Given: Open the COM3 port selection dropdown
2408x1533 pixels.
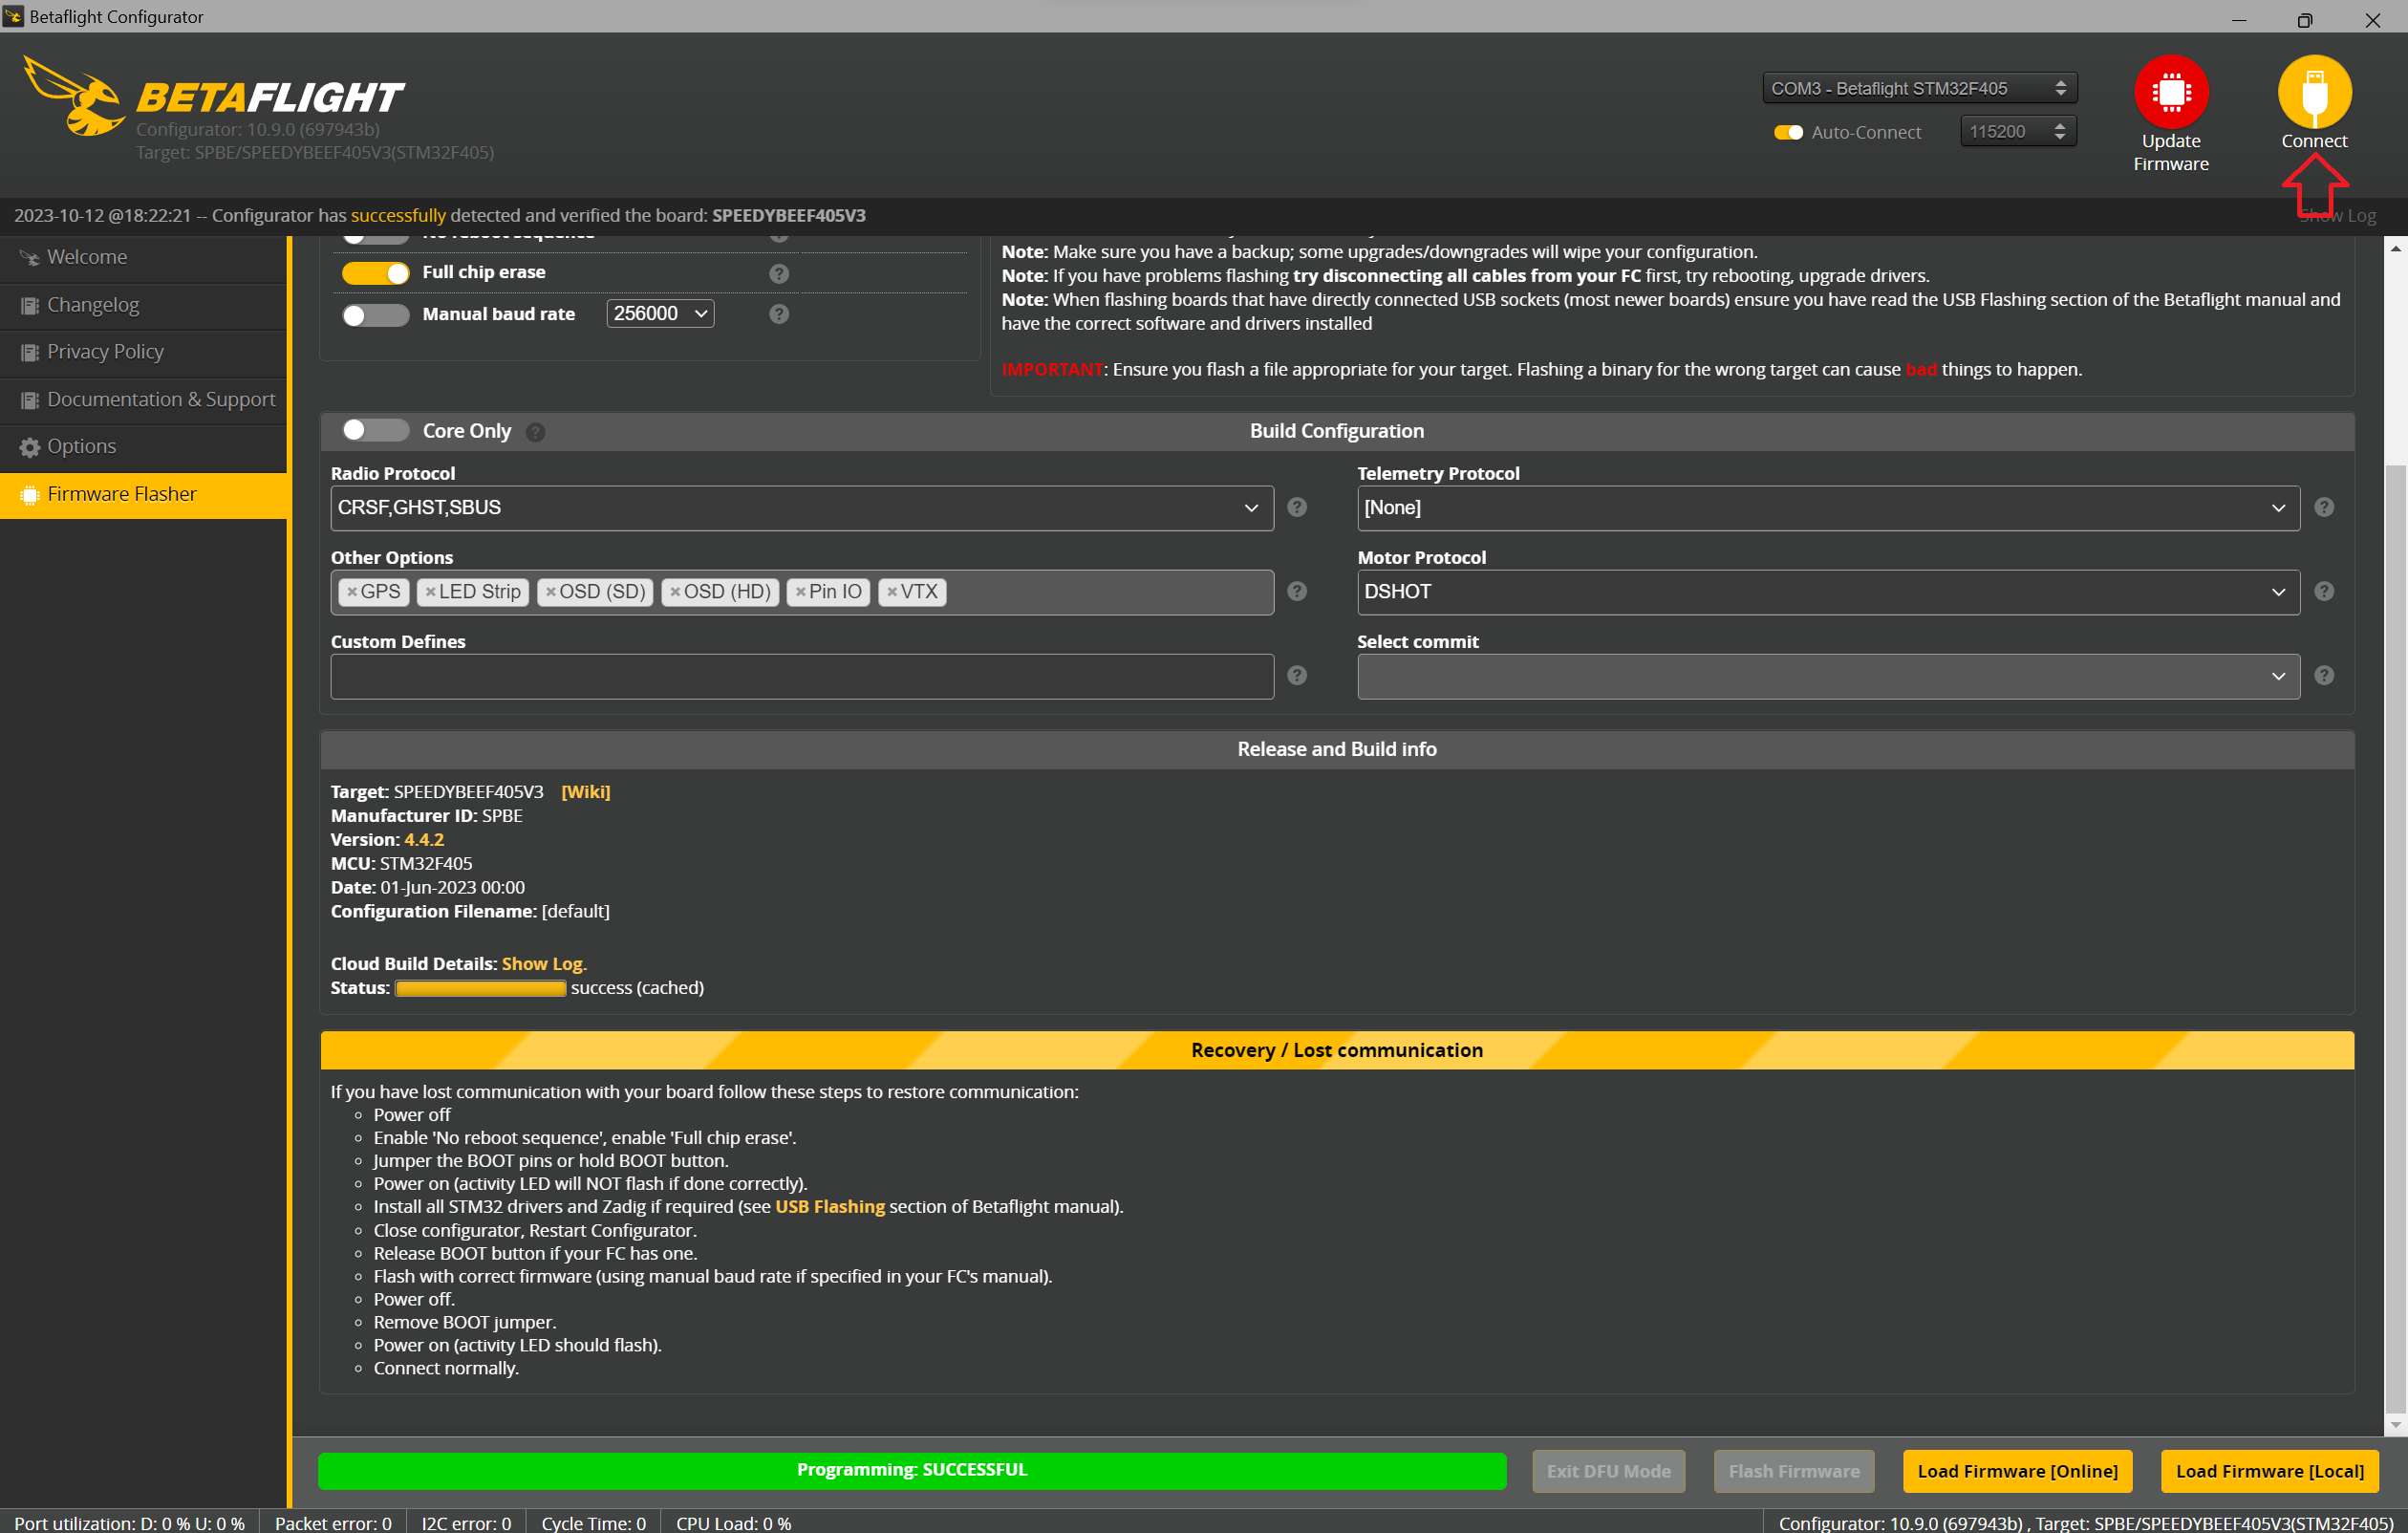Looking at the screenshot, I should pyautogui.click(x=1919, y=88).
